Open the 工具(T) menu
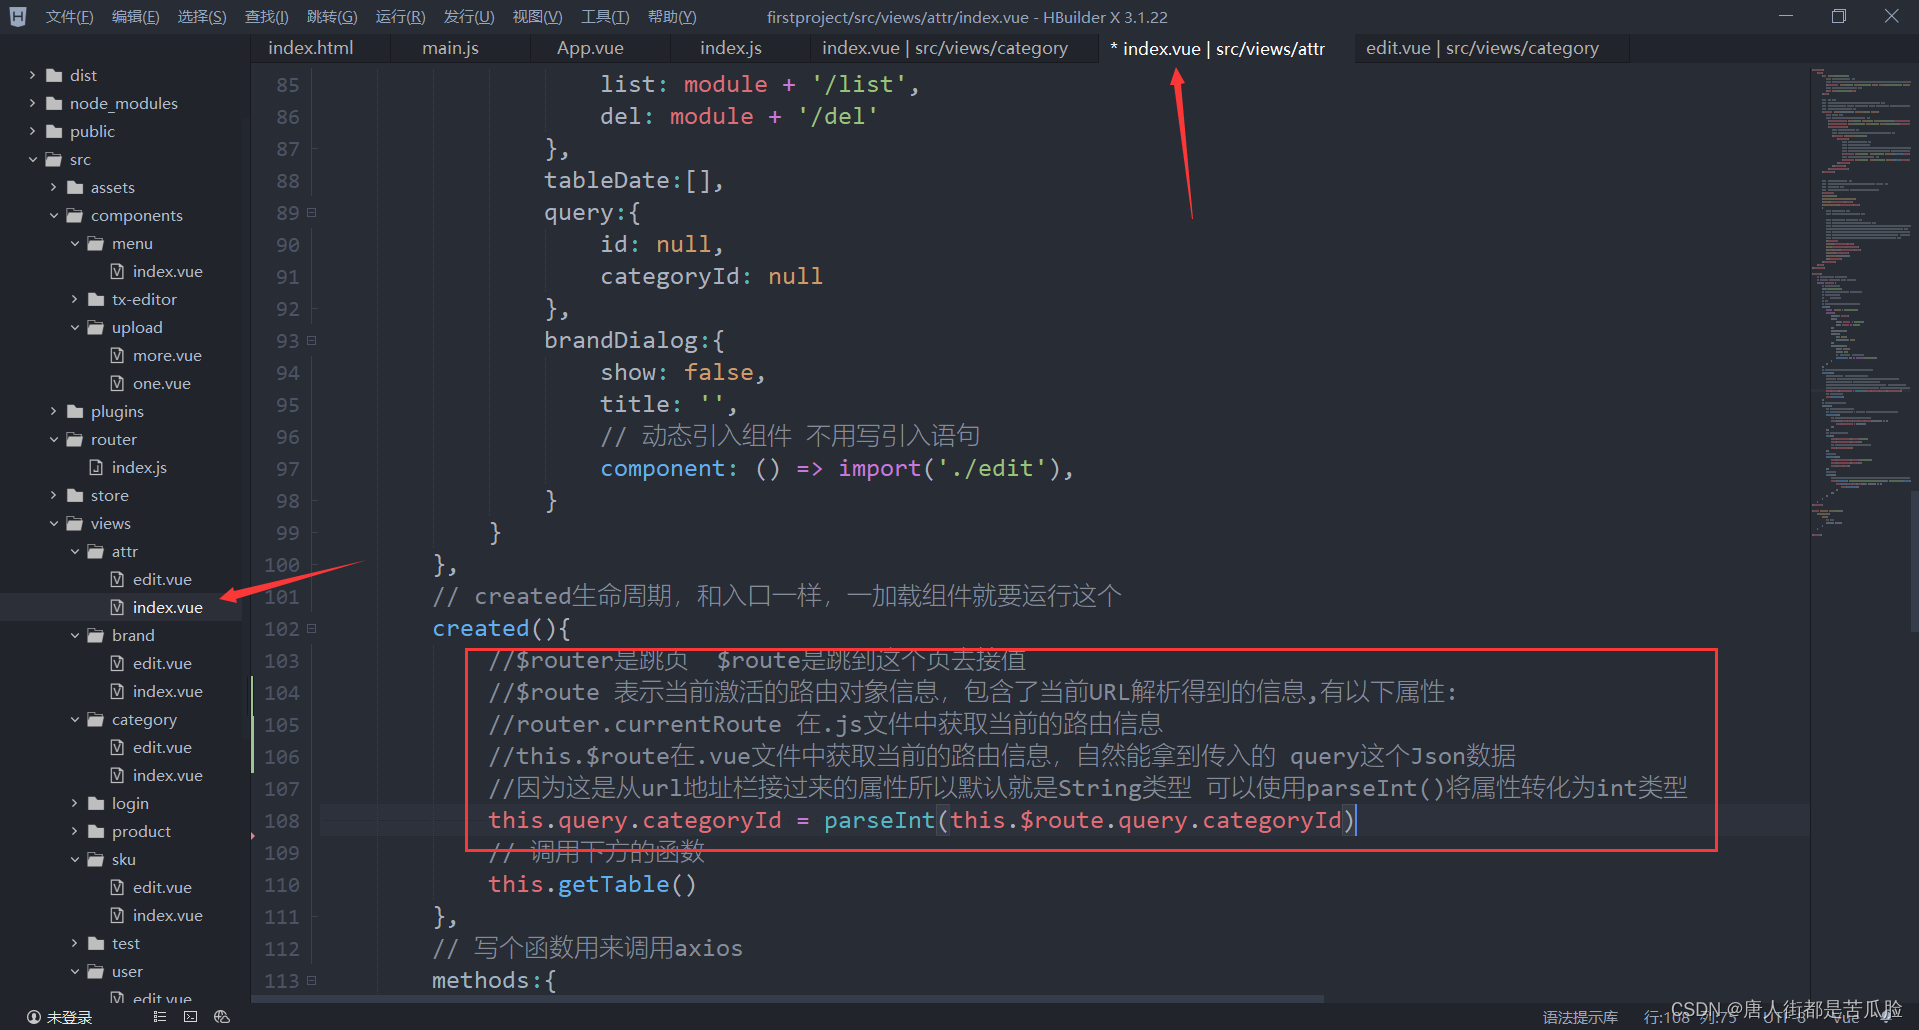 coord(605,17)
